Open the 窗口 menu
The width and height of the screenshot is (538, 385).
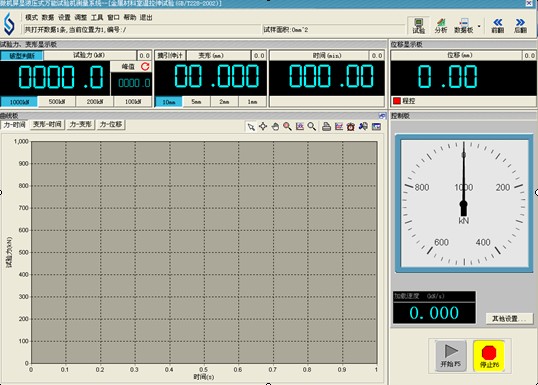(113, 18)
